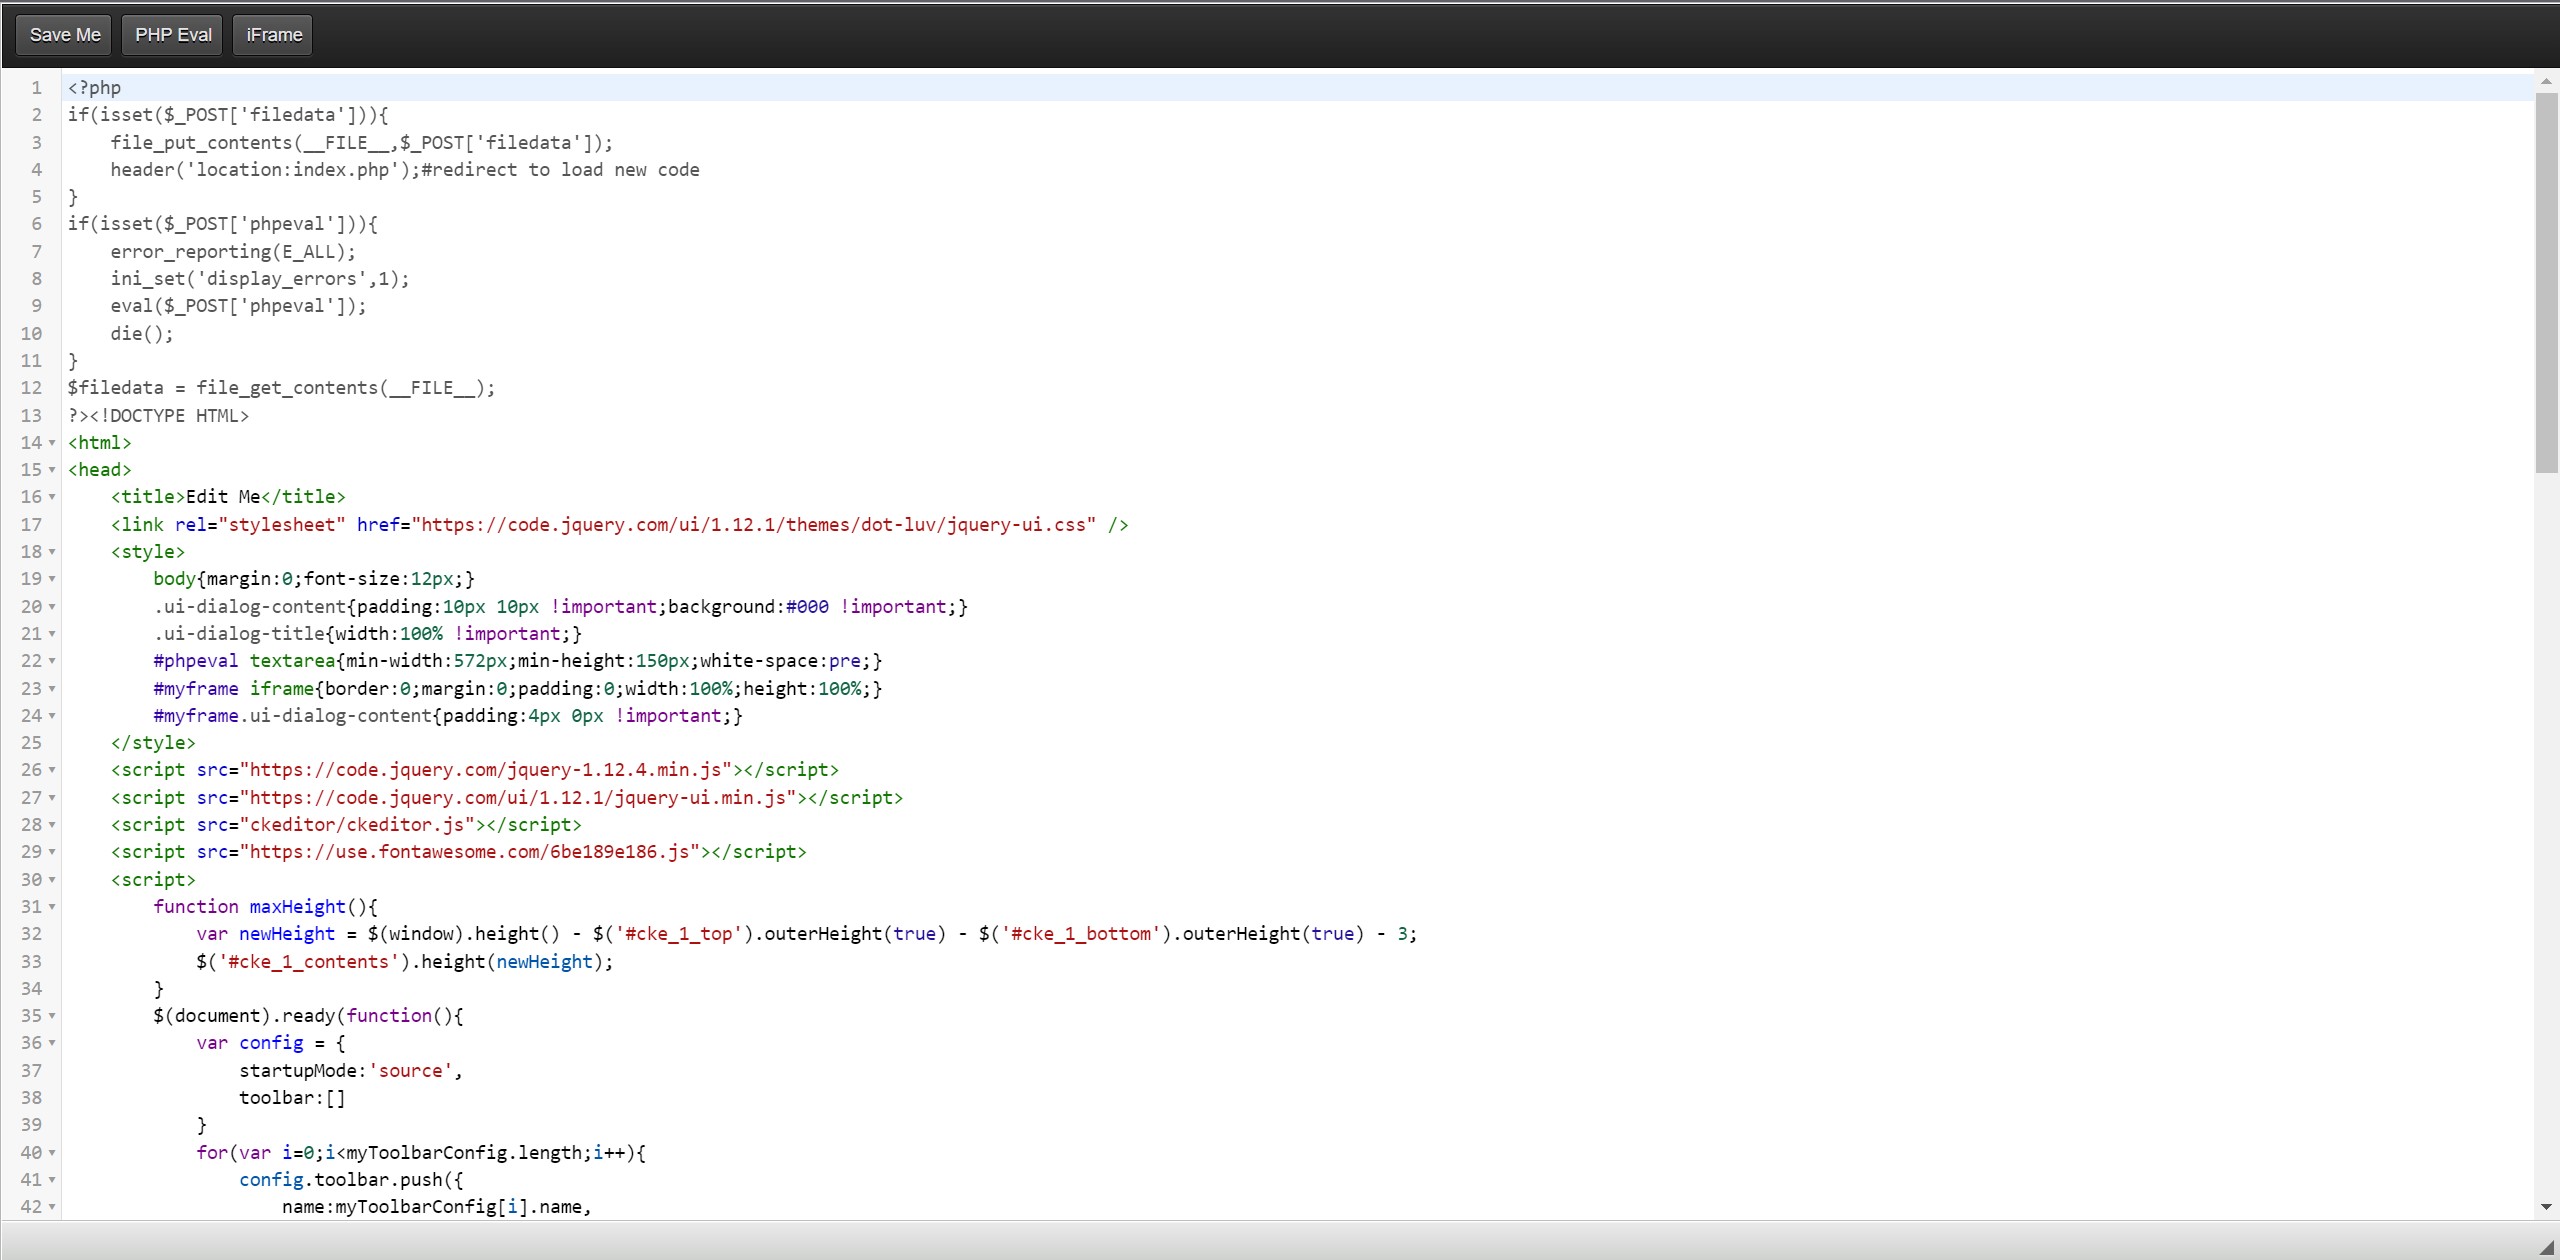Viewport: 2560px width, 1260px height.
Task: Click line number 39 in gutter
Action: click(x=31, y=1125)
